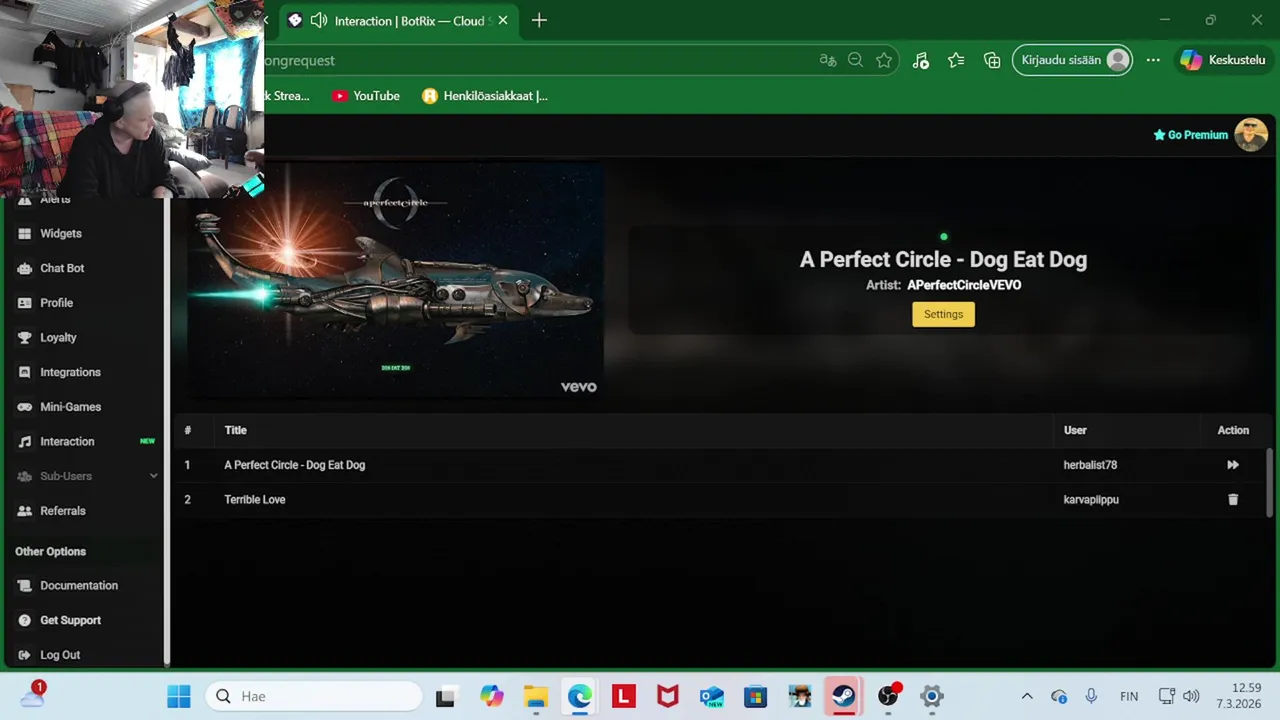The height and width of the screenshot is (720, 1280).
Task: Click the Hae taskbar search box
Action: 314,696
